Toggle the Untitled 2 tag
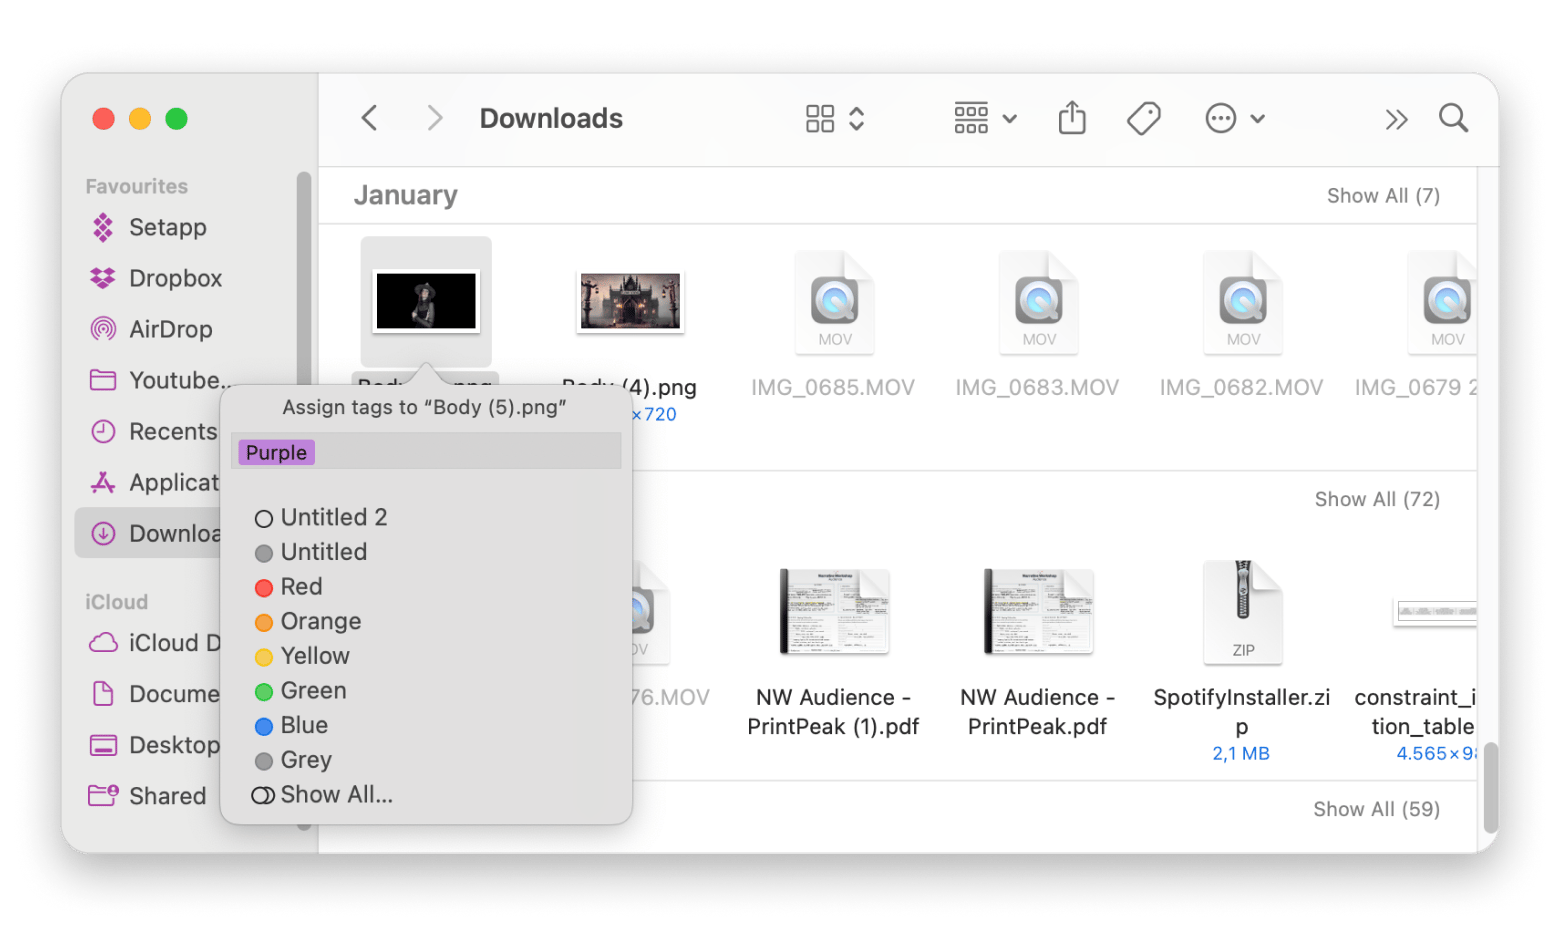The height and width of the screenshot is (934, 1560). [x=333, y=517]
